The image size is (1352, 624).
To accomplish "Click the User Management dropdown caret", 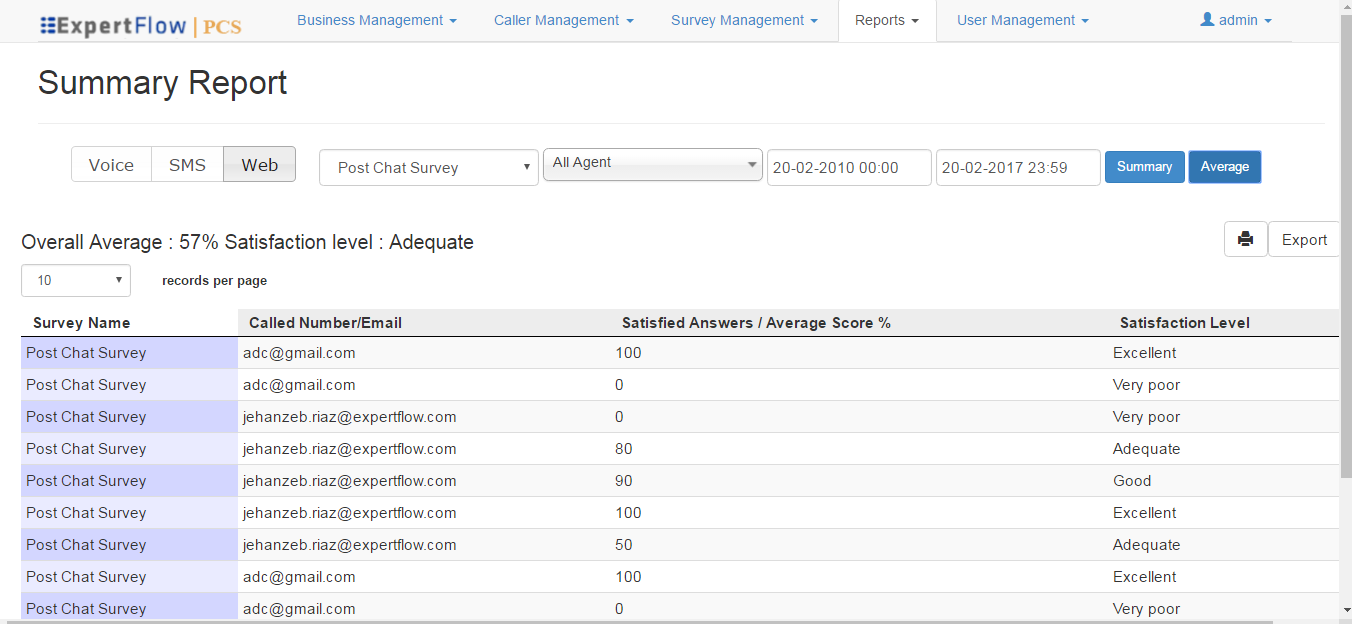I will (1086, 20).
